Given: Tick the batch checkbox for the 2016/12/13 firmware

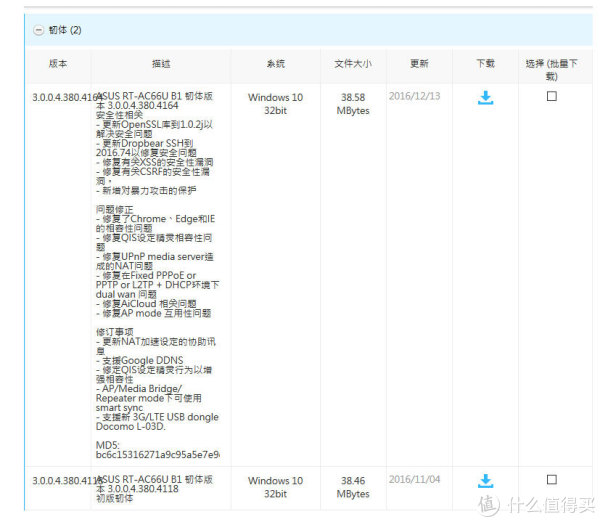Looking at the screenshot, I should pos(551,96).
